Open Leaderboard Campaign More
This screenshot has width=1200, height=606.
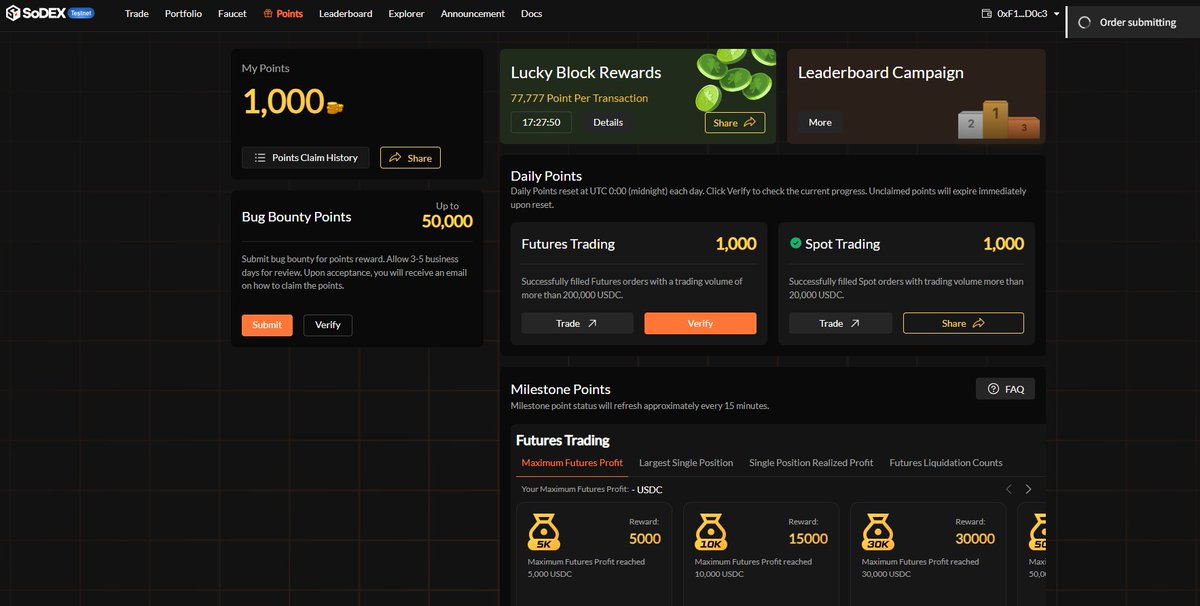click(x=820, y=122)
